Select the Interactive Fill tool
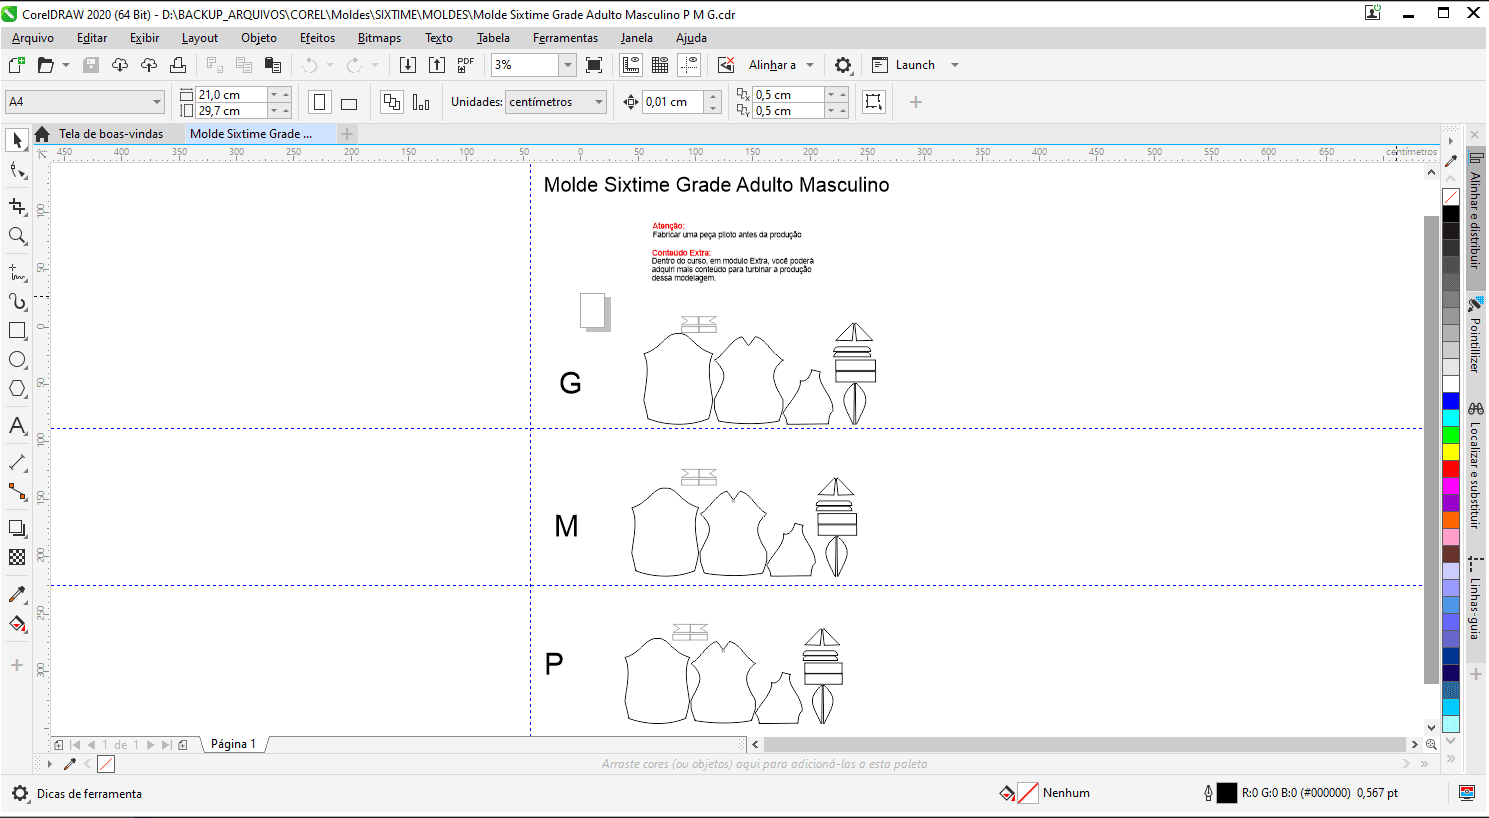 coord(17,624)
